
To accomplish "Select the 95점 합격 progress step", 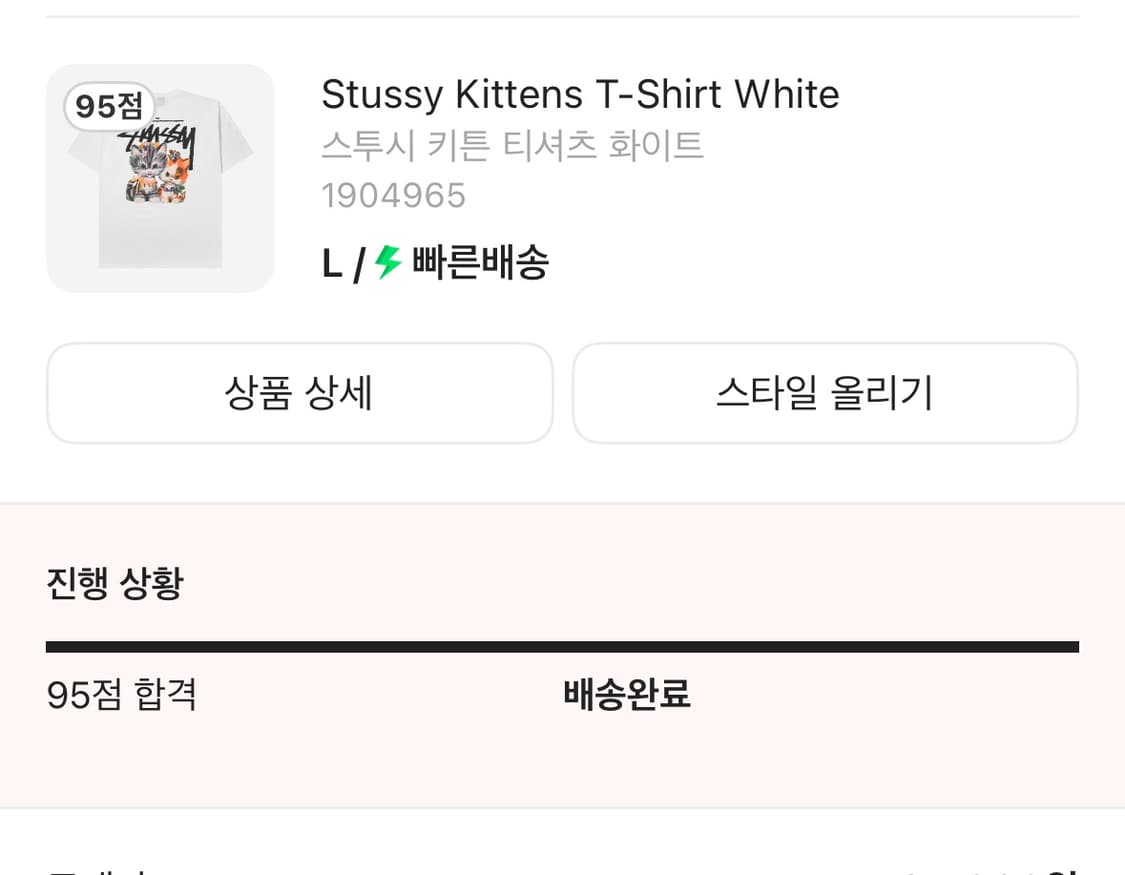I will click(x=122, y=695).
